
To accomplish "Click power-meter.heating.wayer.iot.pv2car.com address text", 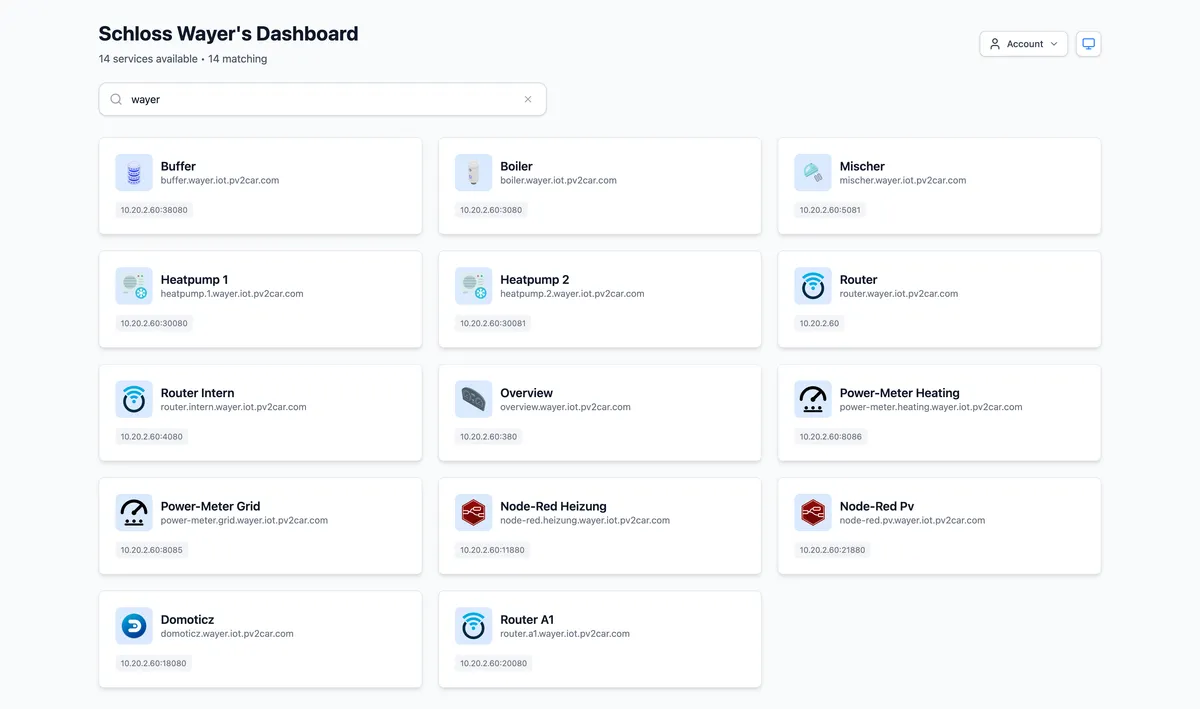I will point(931,407).
